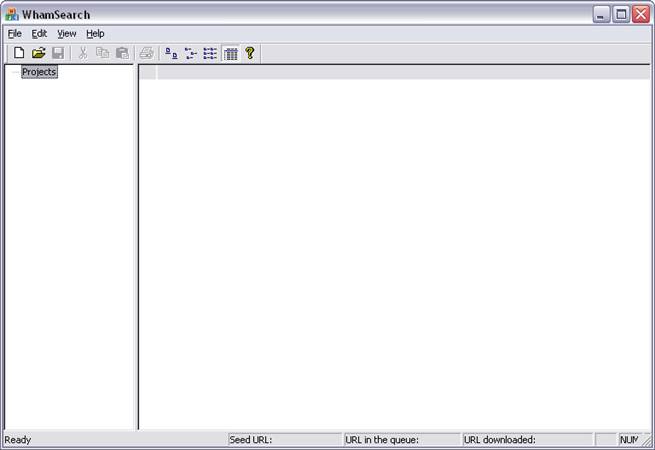Open a file using the folder icon
Image resolution: width=655 pixels, height=450 pixels.
38,53
